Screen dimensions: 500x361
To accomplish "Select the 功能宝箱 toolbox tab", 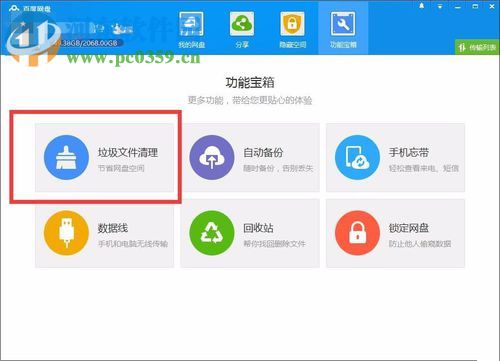I will (x=343, y=29).
